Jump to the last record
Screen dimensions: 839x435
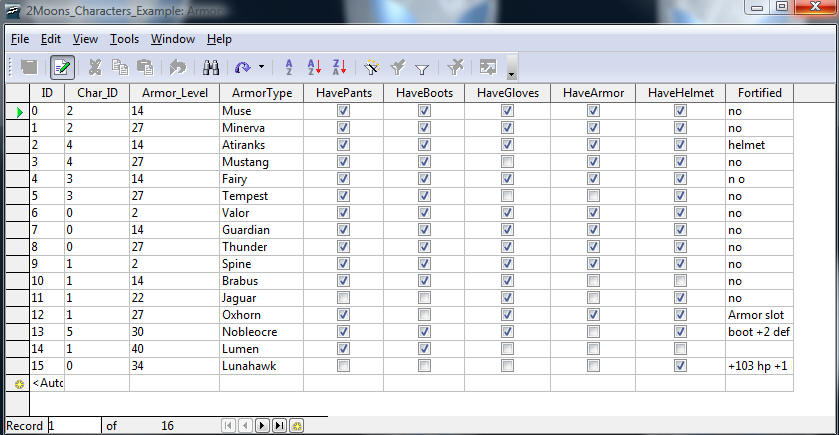[279, 425]
